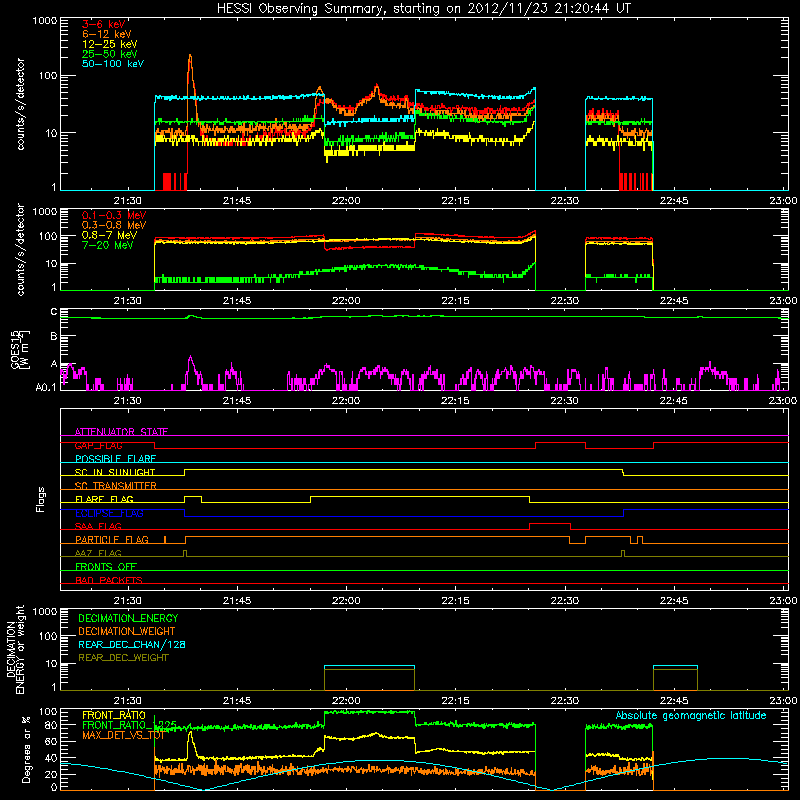Screen dimensions: 800x800
Task: Select the 12-25 keV legend label
Action: tap(110, 44)
